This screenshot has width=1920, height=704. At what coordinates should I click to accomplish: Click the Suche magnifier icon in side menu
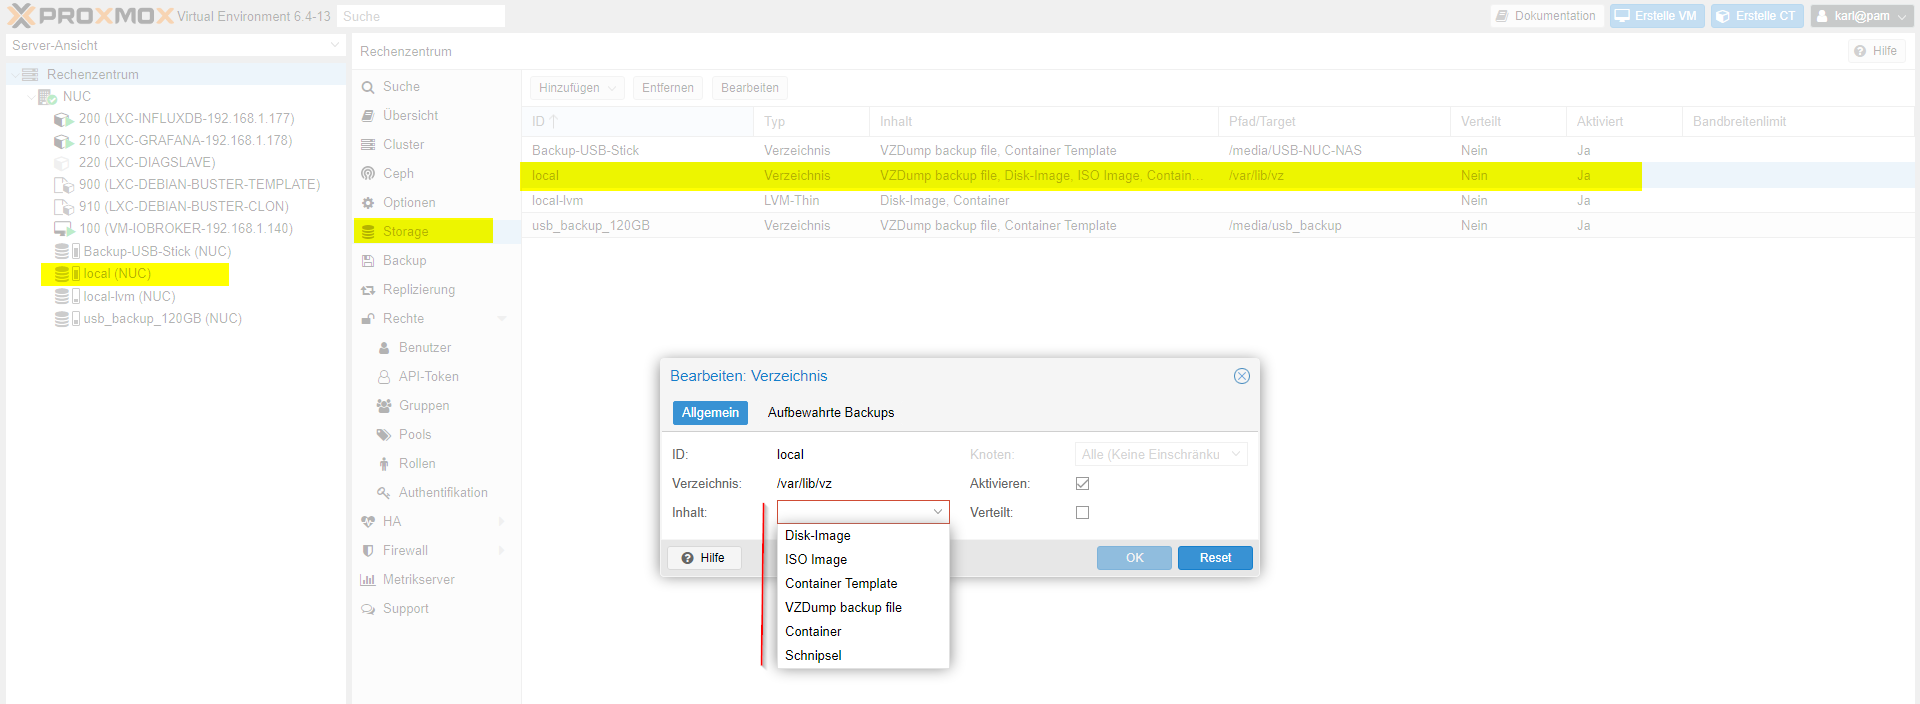click(368, 87)
